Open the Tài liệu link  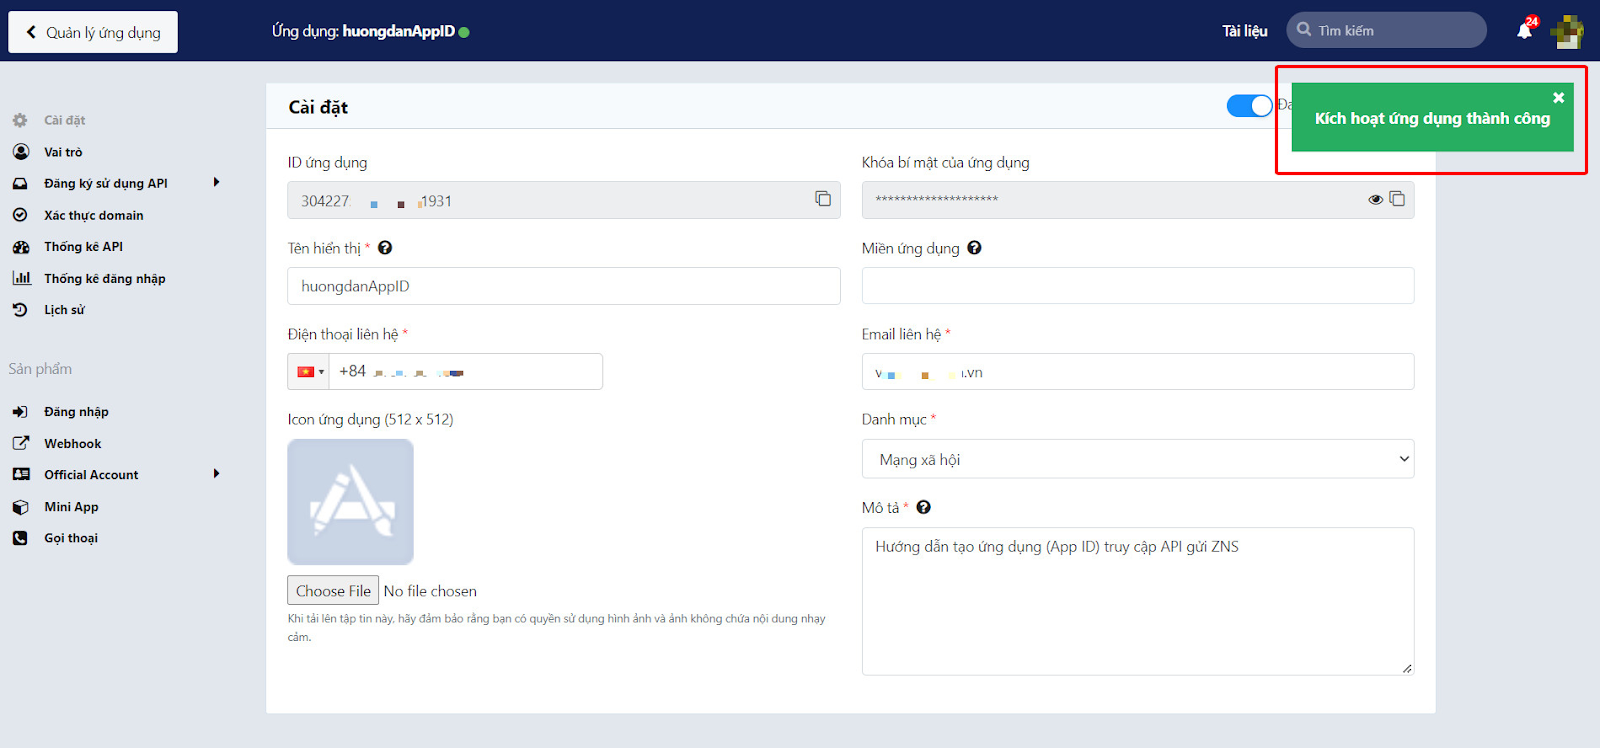pyautogui.click(x=1245, y=31)
